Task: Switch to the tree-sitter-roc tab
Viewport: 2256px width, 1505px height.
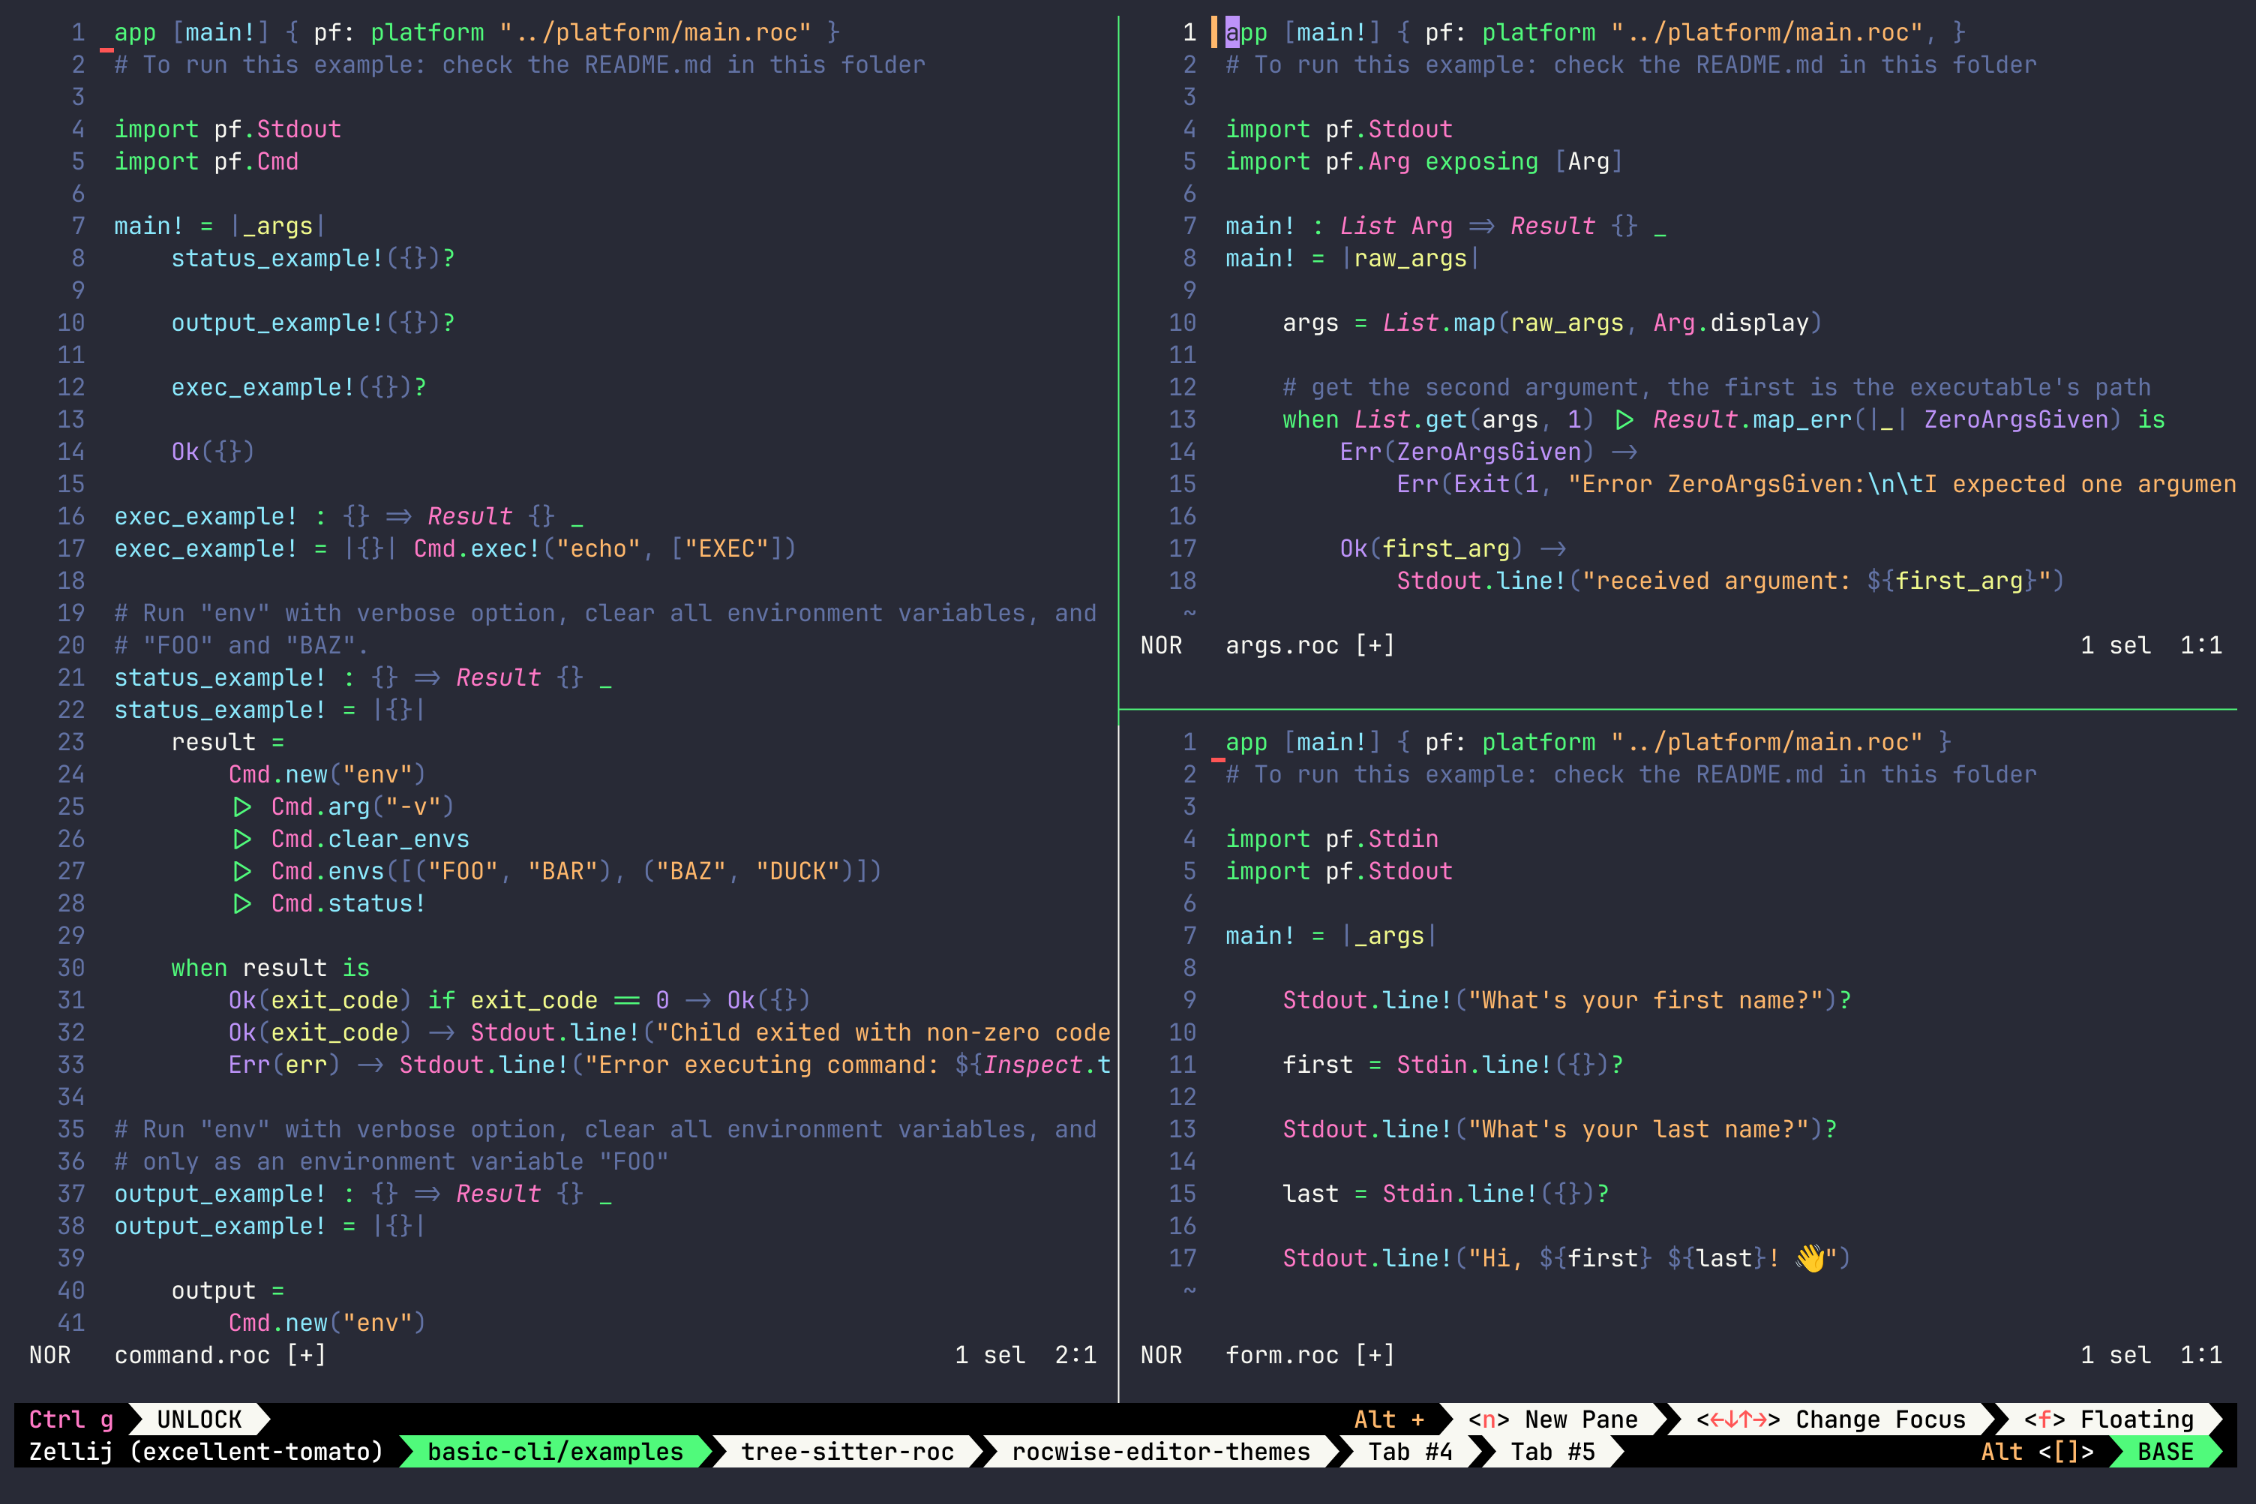Action: 847,1452
